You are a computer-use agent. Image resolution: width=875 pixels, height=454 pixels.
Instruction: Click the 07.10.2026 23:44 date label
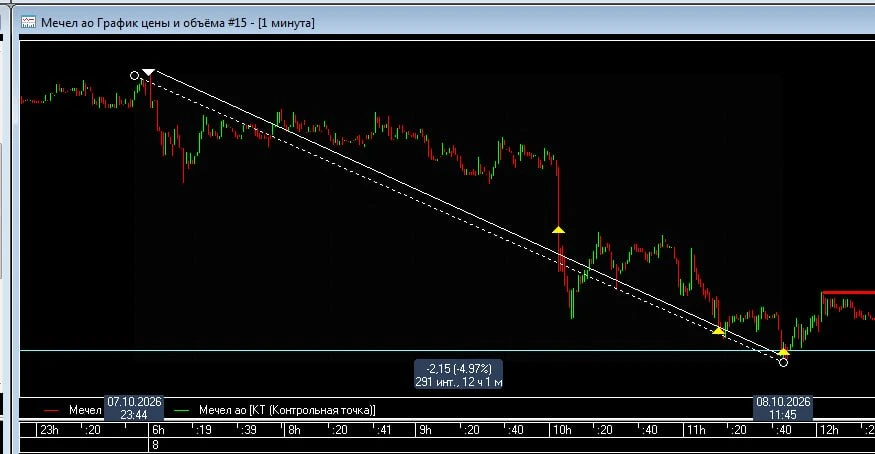[x=134, y=408]
